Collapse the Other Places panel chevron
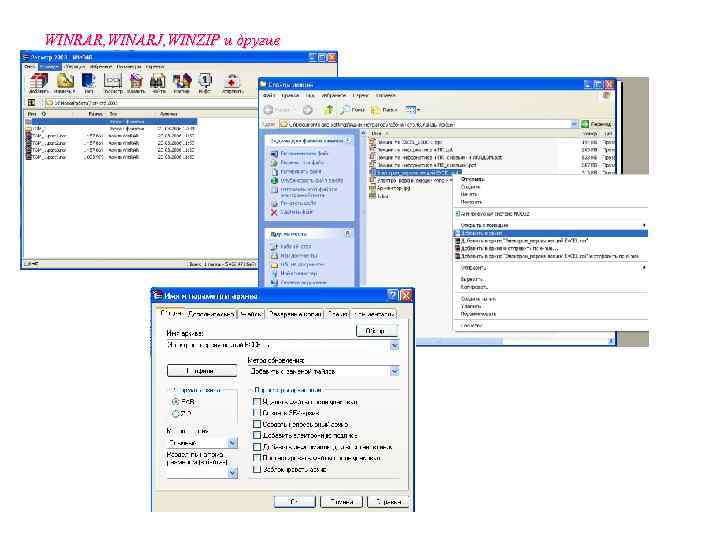Image resolution: width=720 pixels, height=540 pixels. point(348,234)
